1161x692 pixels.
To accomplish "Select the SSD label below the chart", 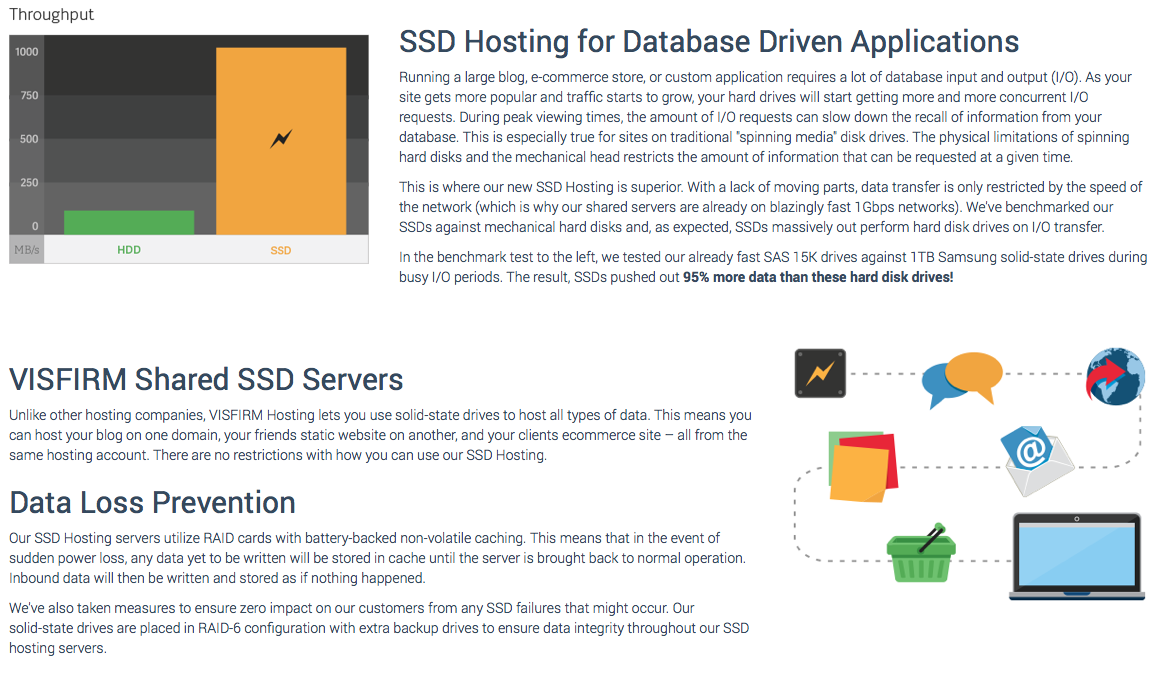I will click(280, 250).
